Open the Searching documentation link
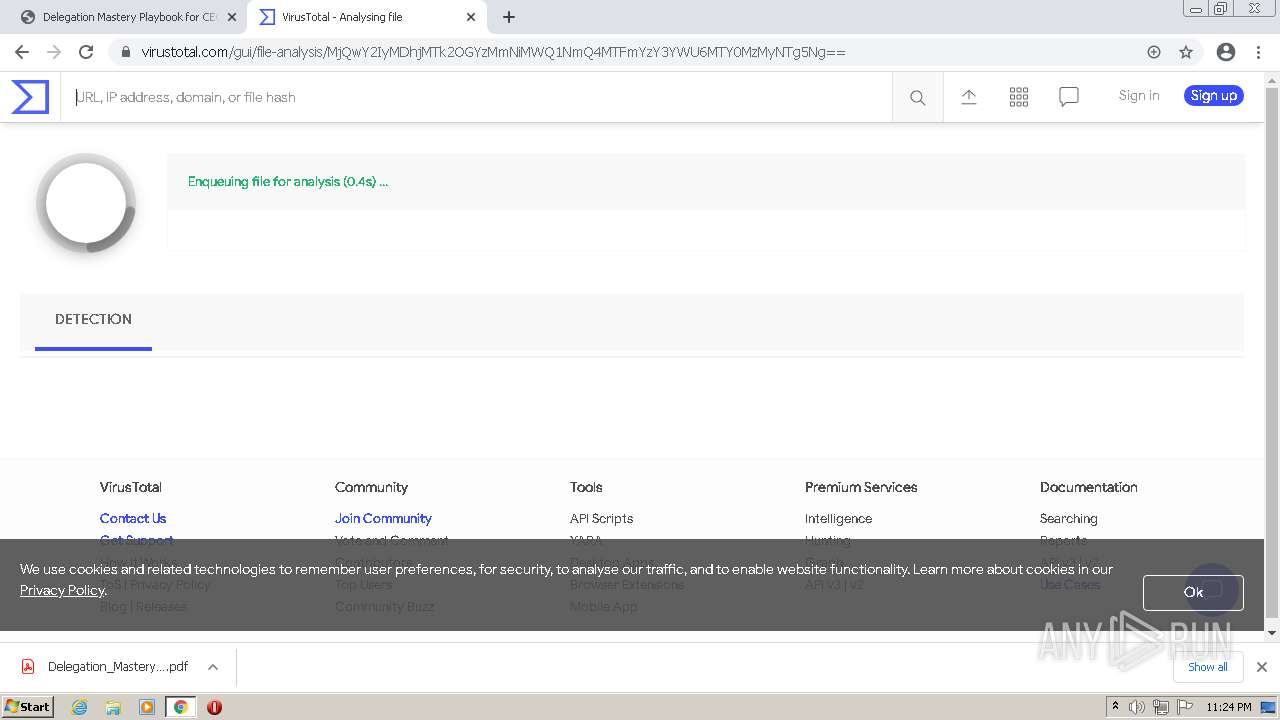The height and width of the screenshot is (720, 1280). click(1068, 518)
